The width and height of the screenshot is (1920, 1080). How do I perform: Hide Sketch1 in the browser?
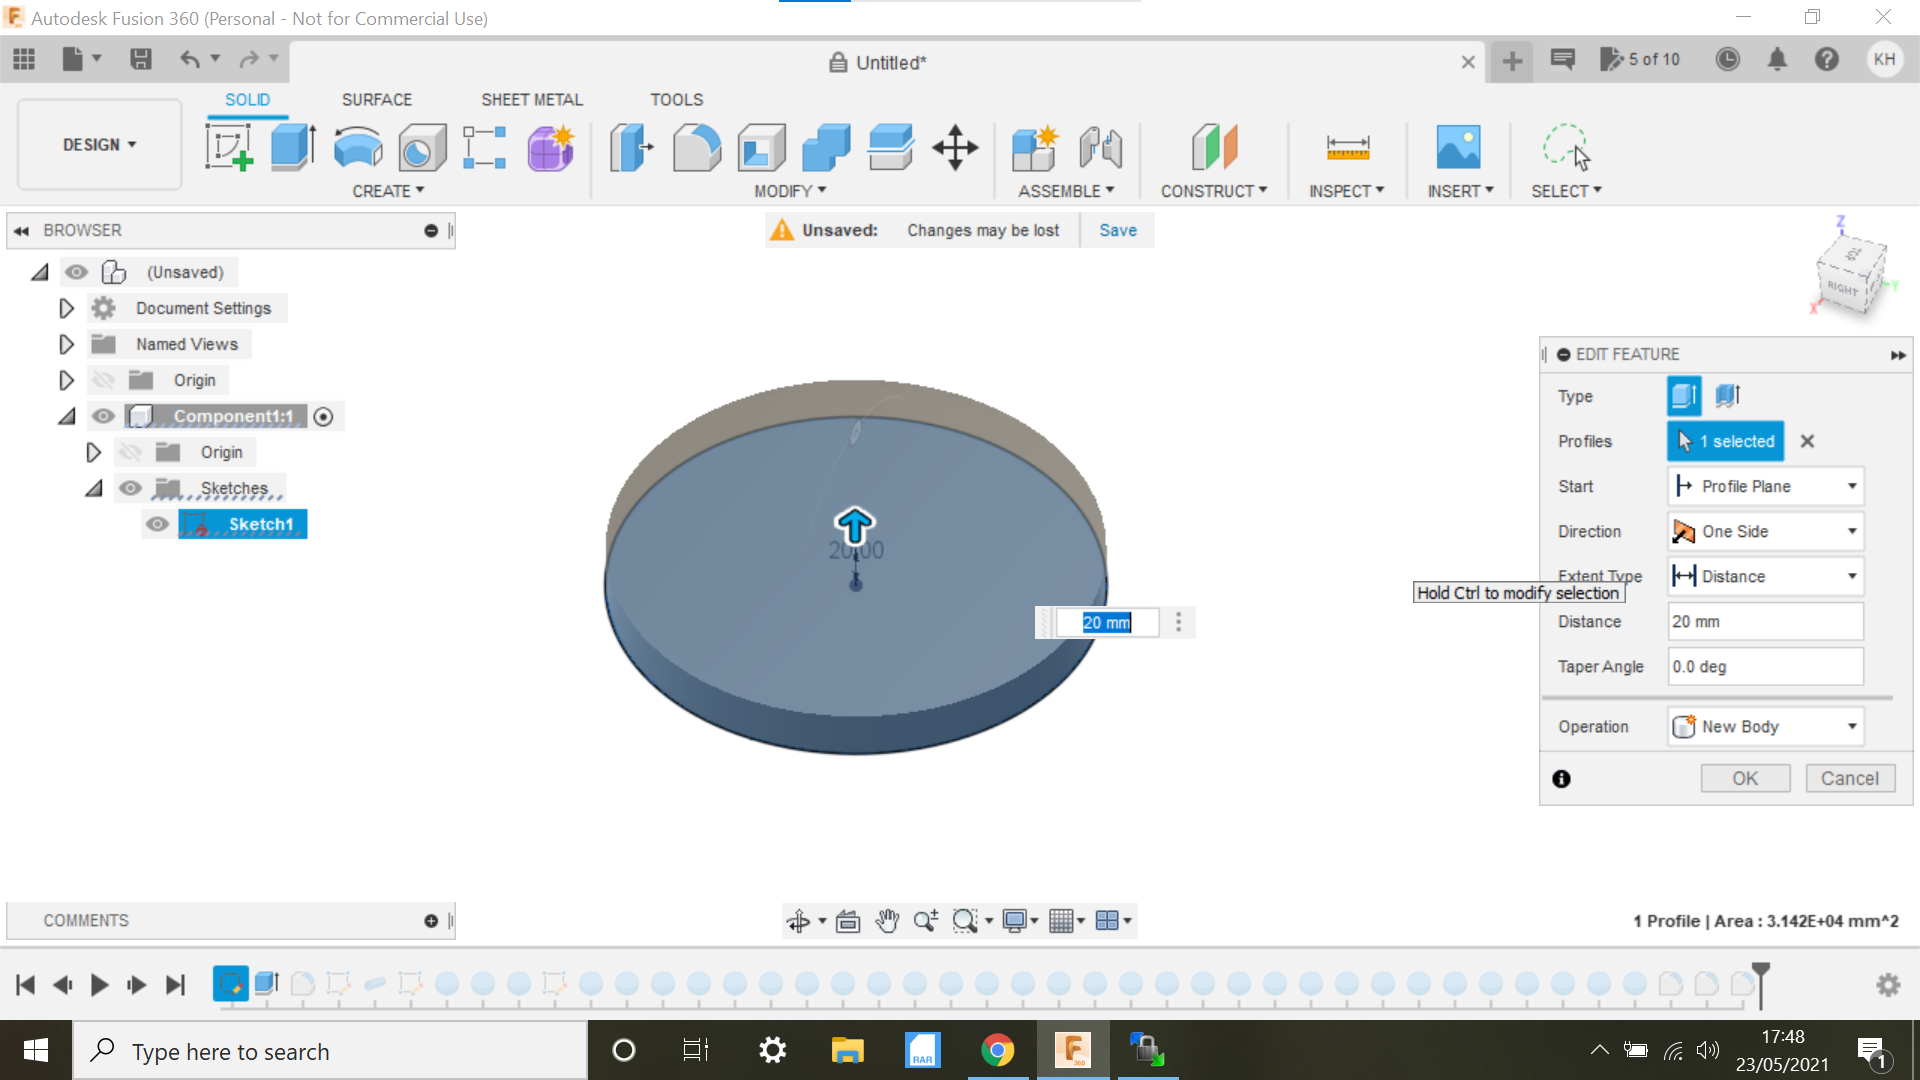157,524
